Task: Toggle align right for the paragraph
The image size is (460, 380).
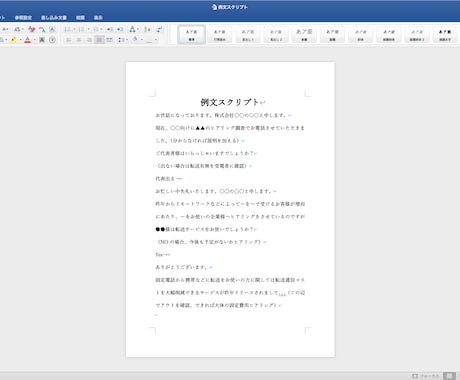Action: 89,40
